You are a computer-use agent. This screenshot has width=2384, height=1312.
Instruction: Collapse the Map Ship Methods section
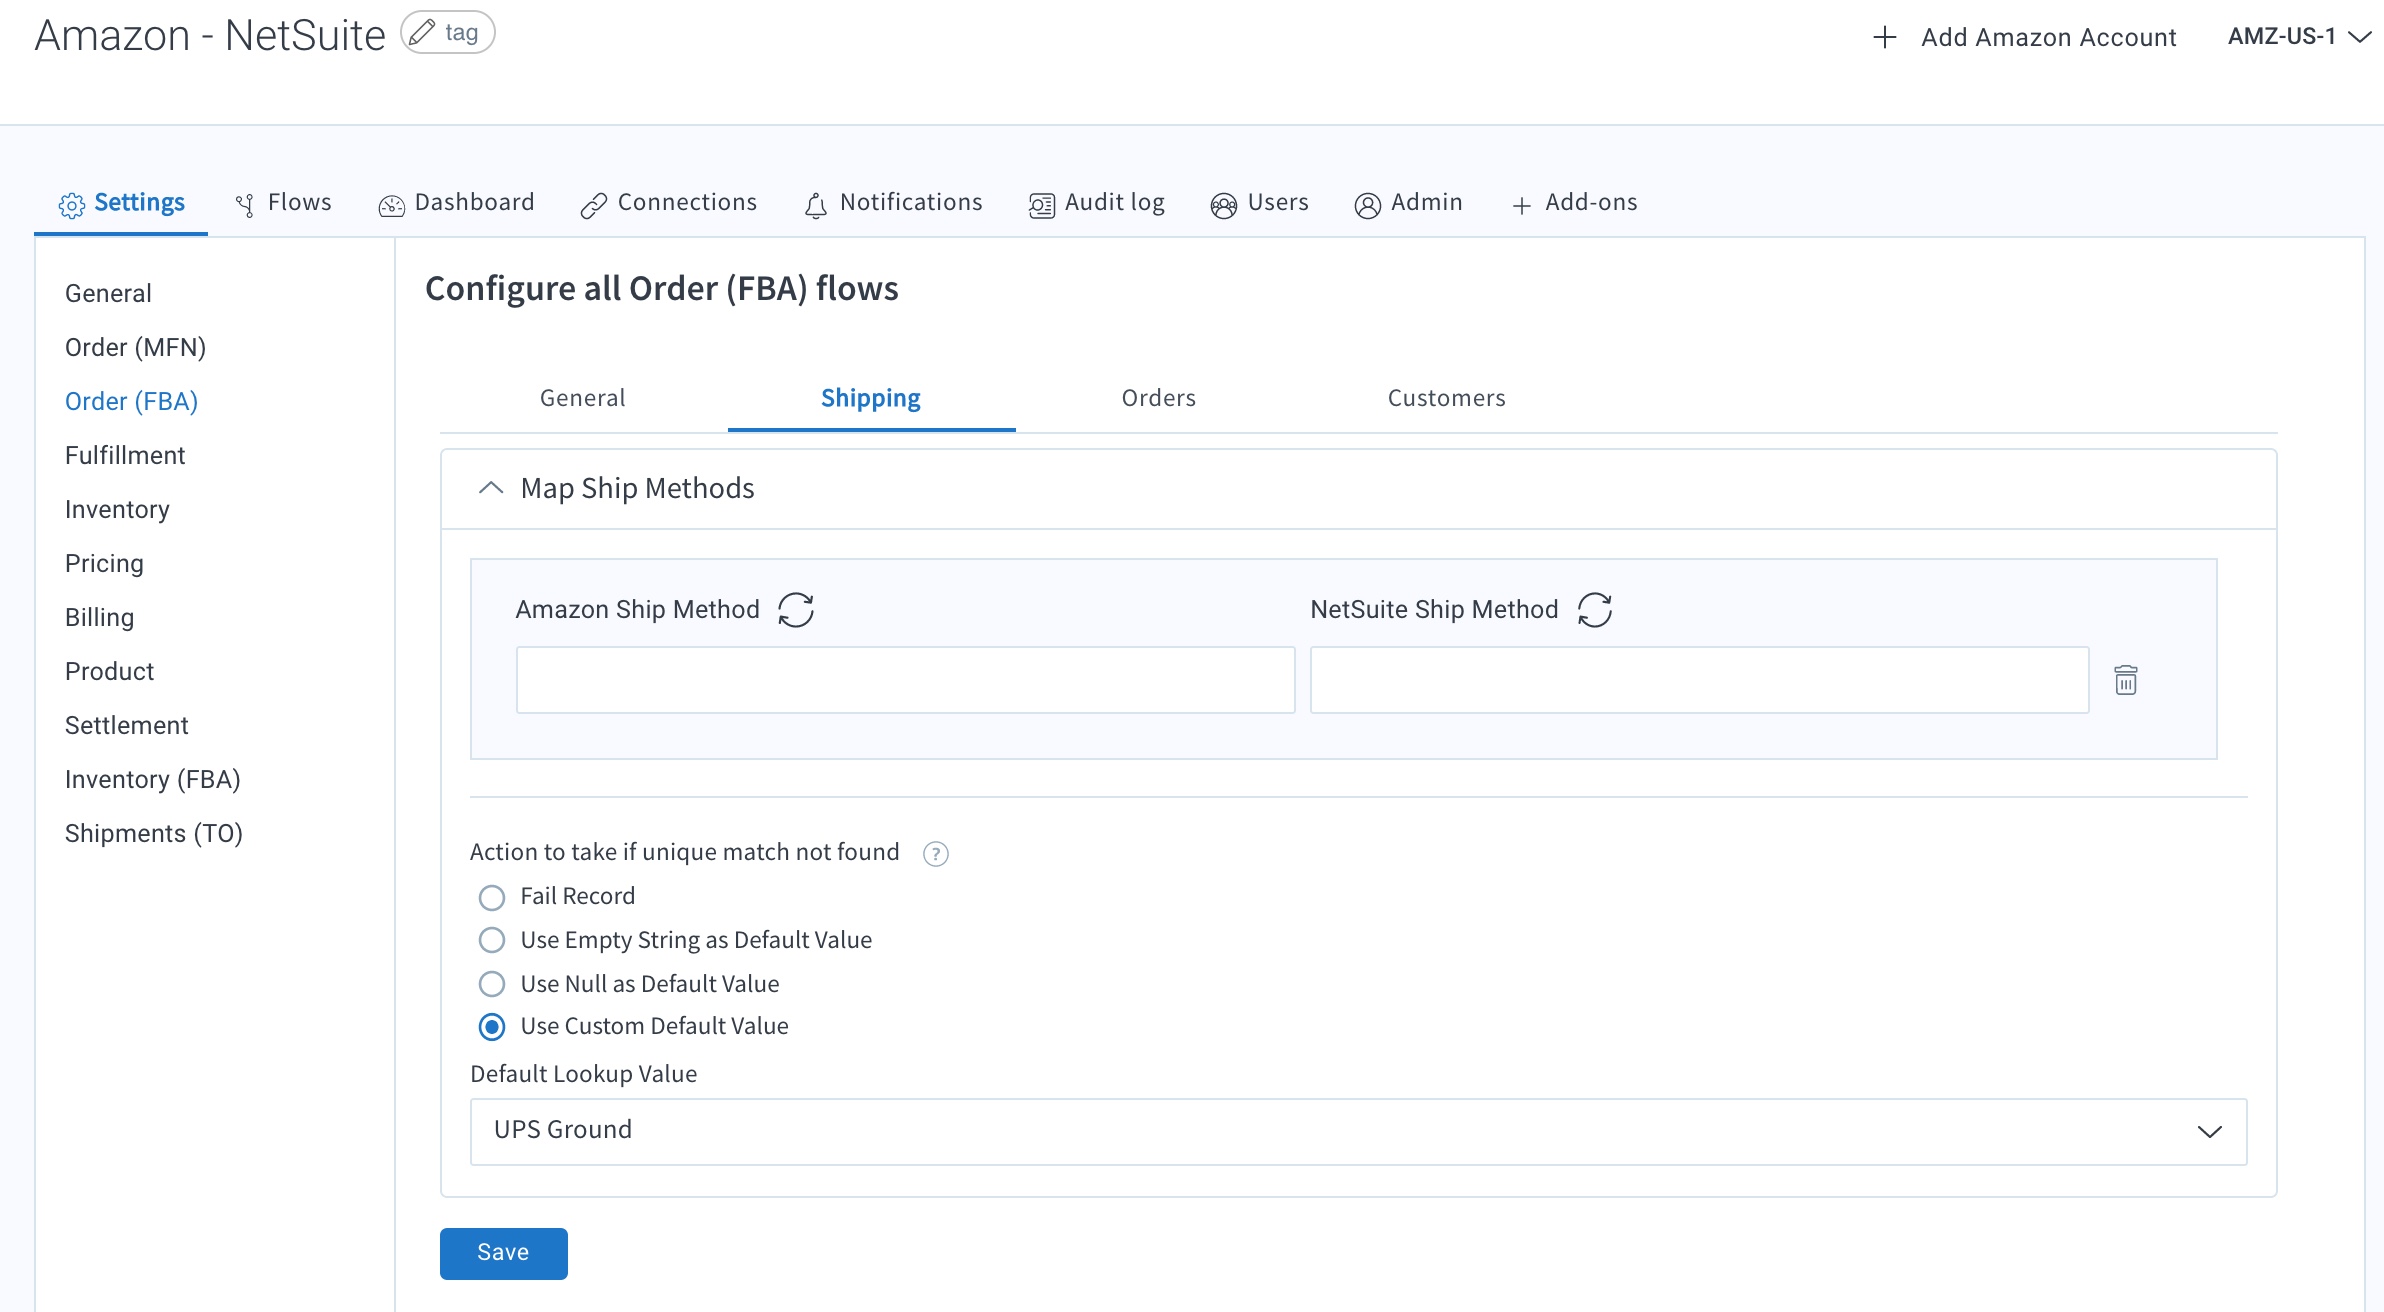click(491, 488)
